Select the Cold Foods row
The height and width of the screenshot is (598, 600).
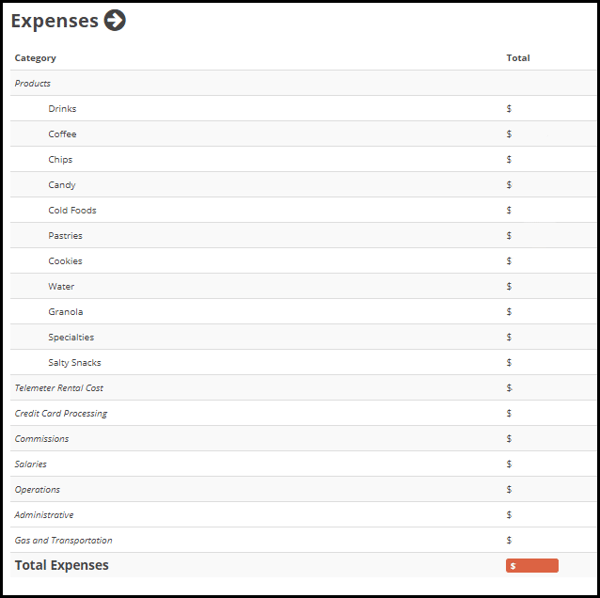pyautogui.click(x=303, y=210)
